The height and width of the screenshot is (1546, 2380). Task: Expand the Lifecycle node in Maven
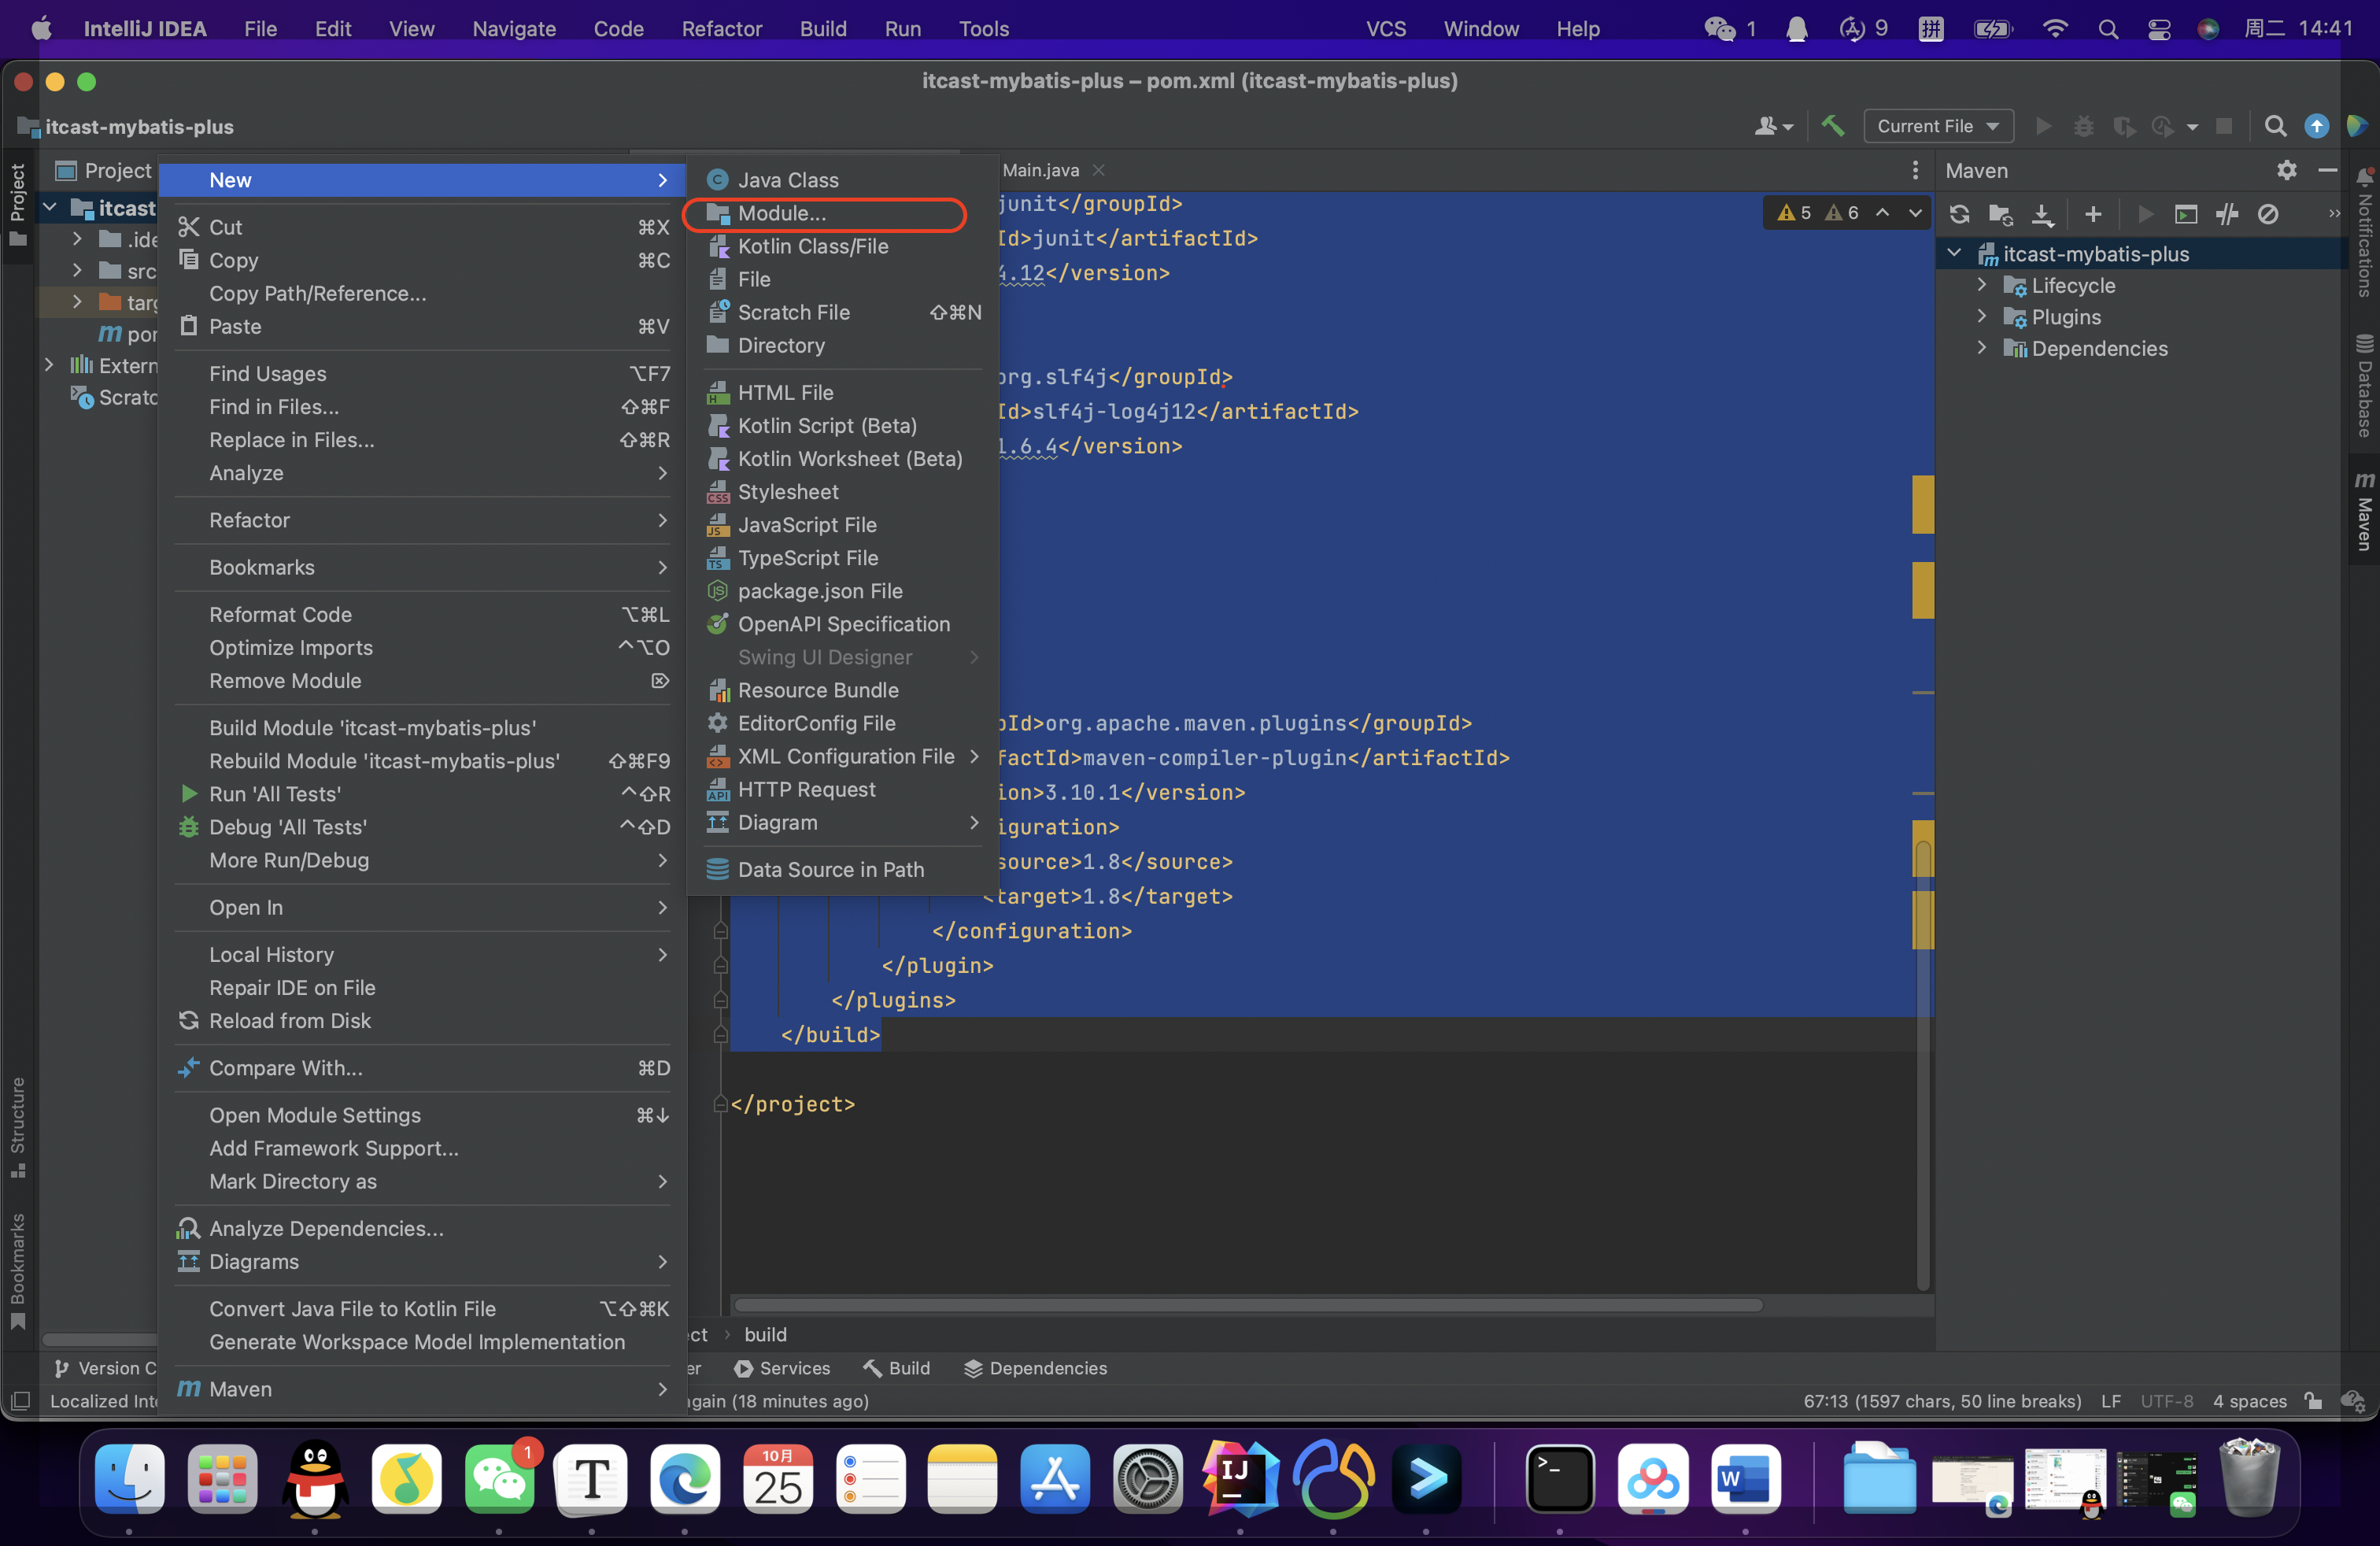point(1982,285)
